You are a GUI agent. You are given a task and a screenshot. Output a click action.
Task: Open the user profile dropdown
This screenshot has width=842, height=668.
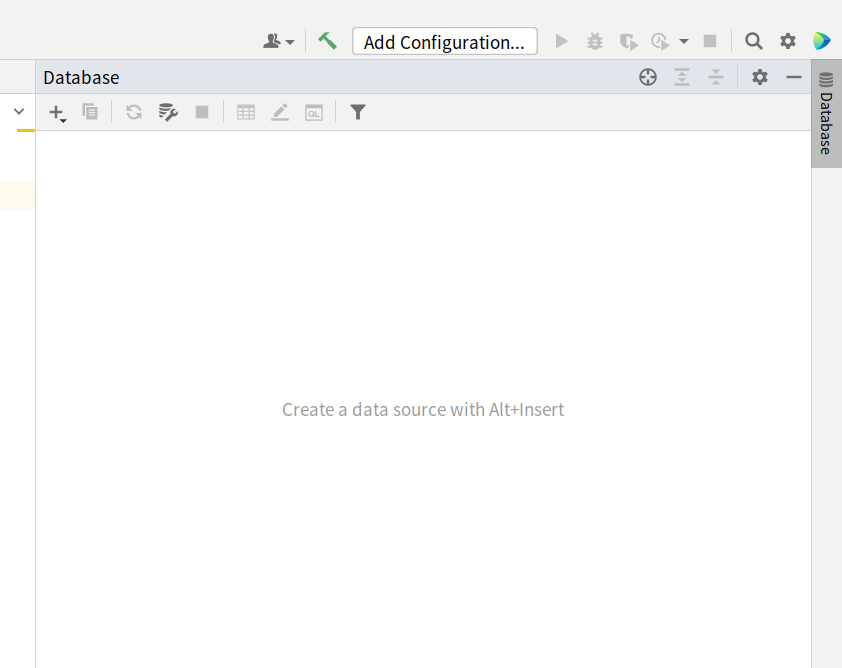click(276, 41)
